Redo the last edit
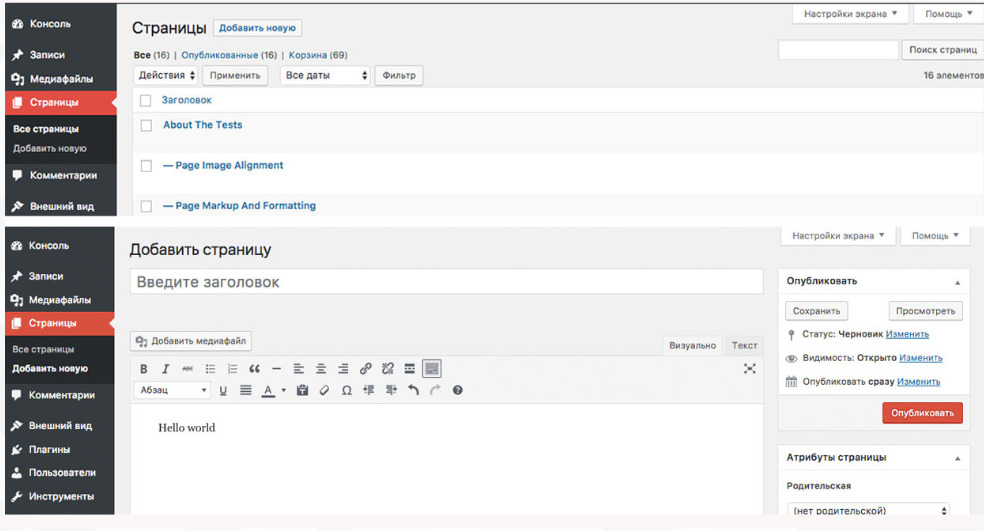 click(435, 390)
